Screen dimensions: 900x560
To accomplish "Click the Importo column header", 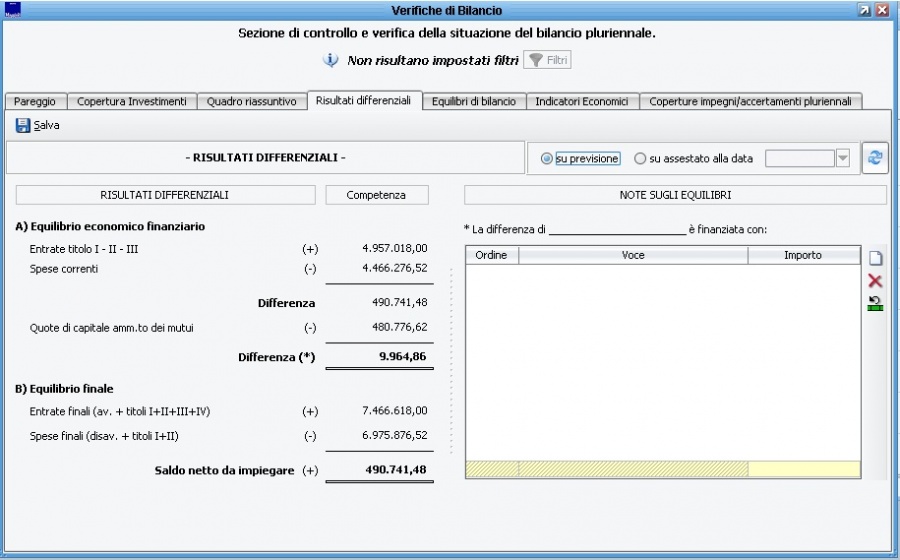I will (x=804, y=255).
